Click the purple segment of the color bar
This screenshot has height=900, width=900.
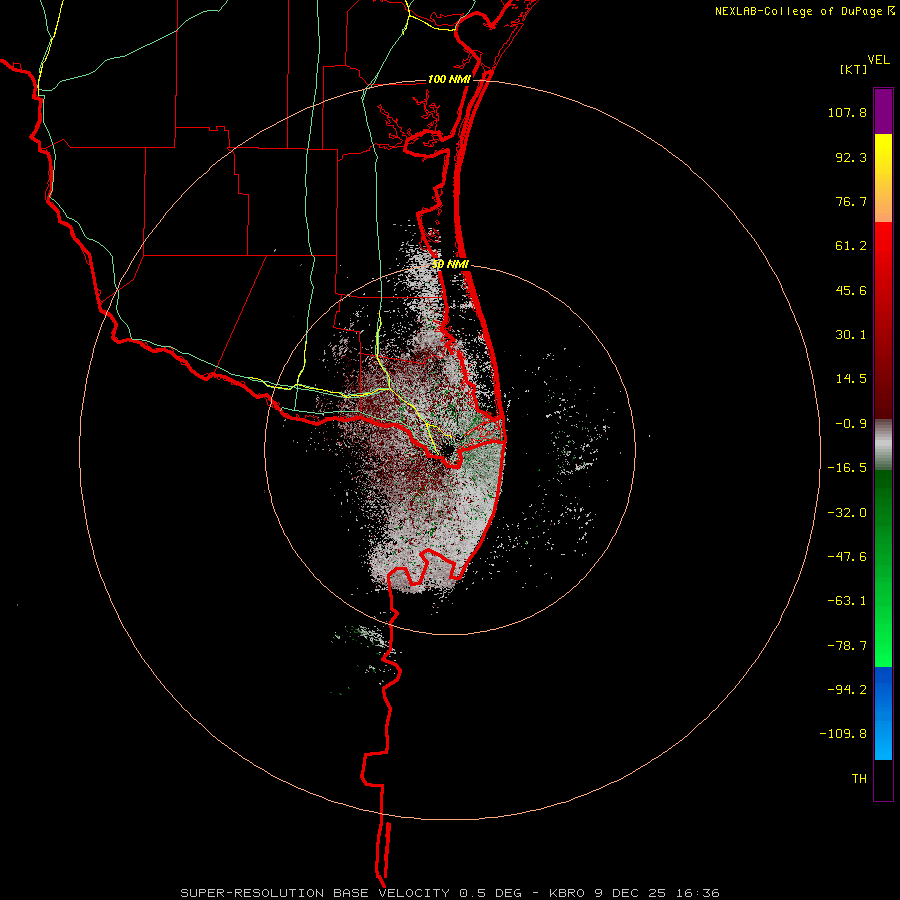883,111
